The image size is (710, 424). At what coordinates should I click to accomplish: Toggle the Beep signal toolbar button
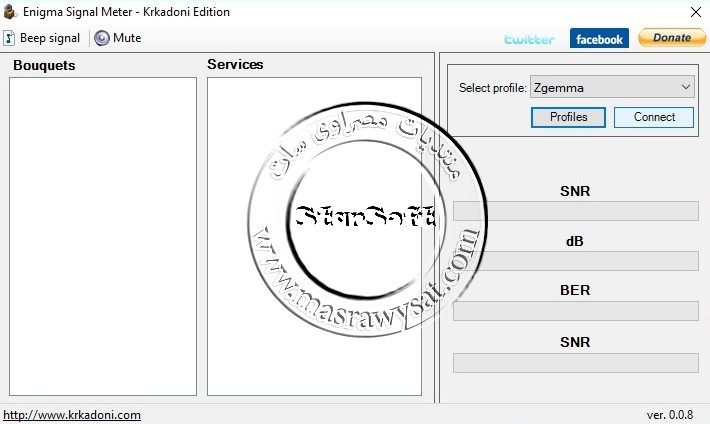(x=42, y=38)
